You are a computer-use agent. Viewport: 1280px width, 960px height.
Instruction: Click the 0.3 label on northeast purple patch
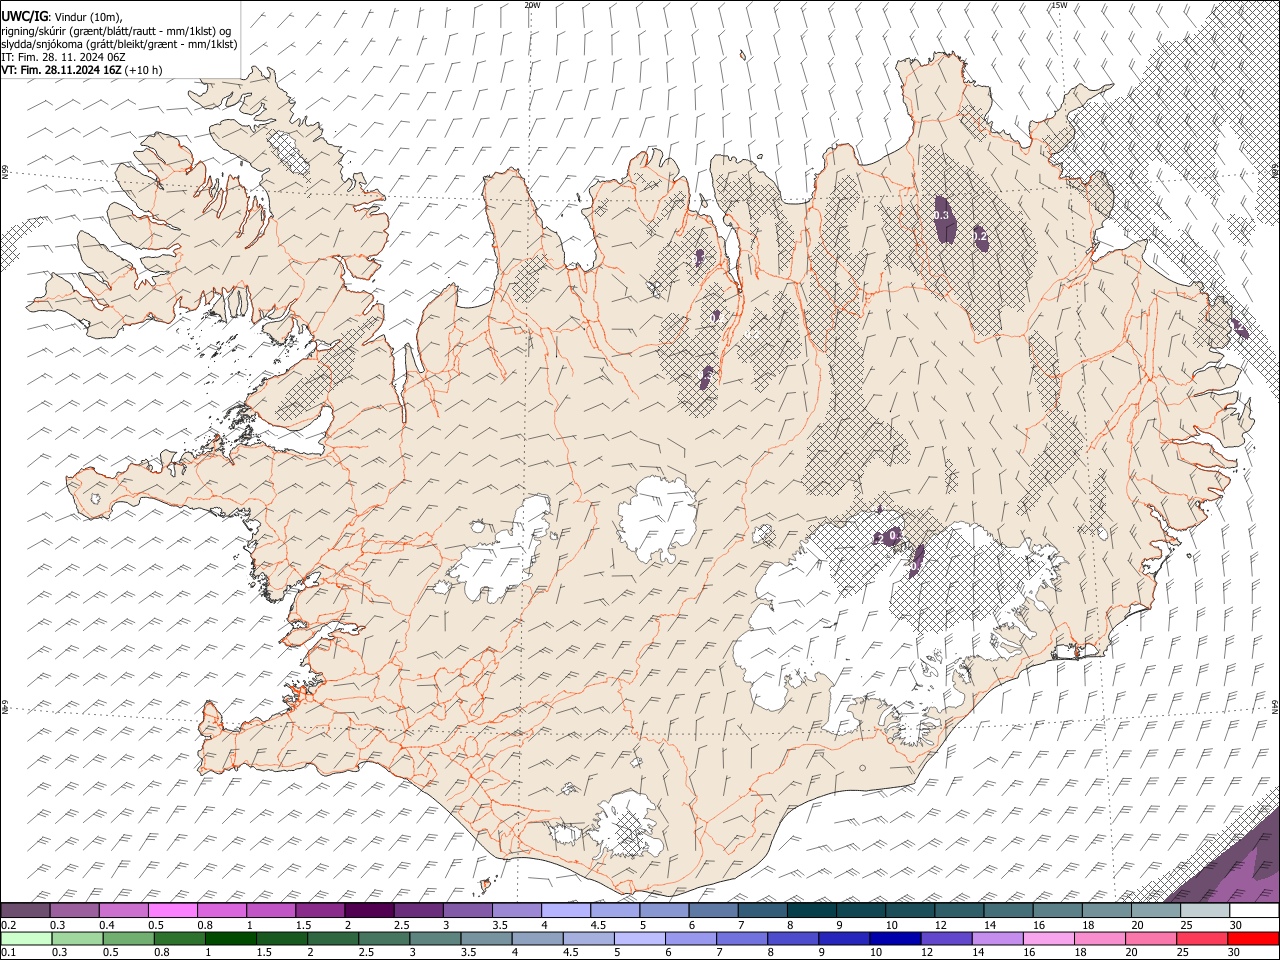point(941,215)
